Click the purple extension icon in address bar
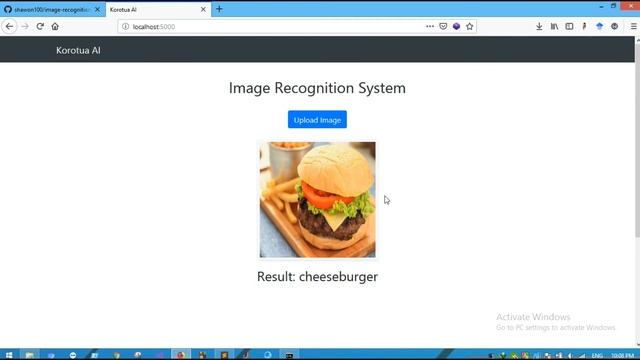 tap(456, 27)
